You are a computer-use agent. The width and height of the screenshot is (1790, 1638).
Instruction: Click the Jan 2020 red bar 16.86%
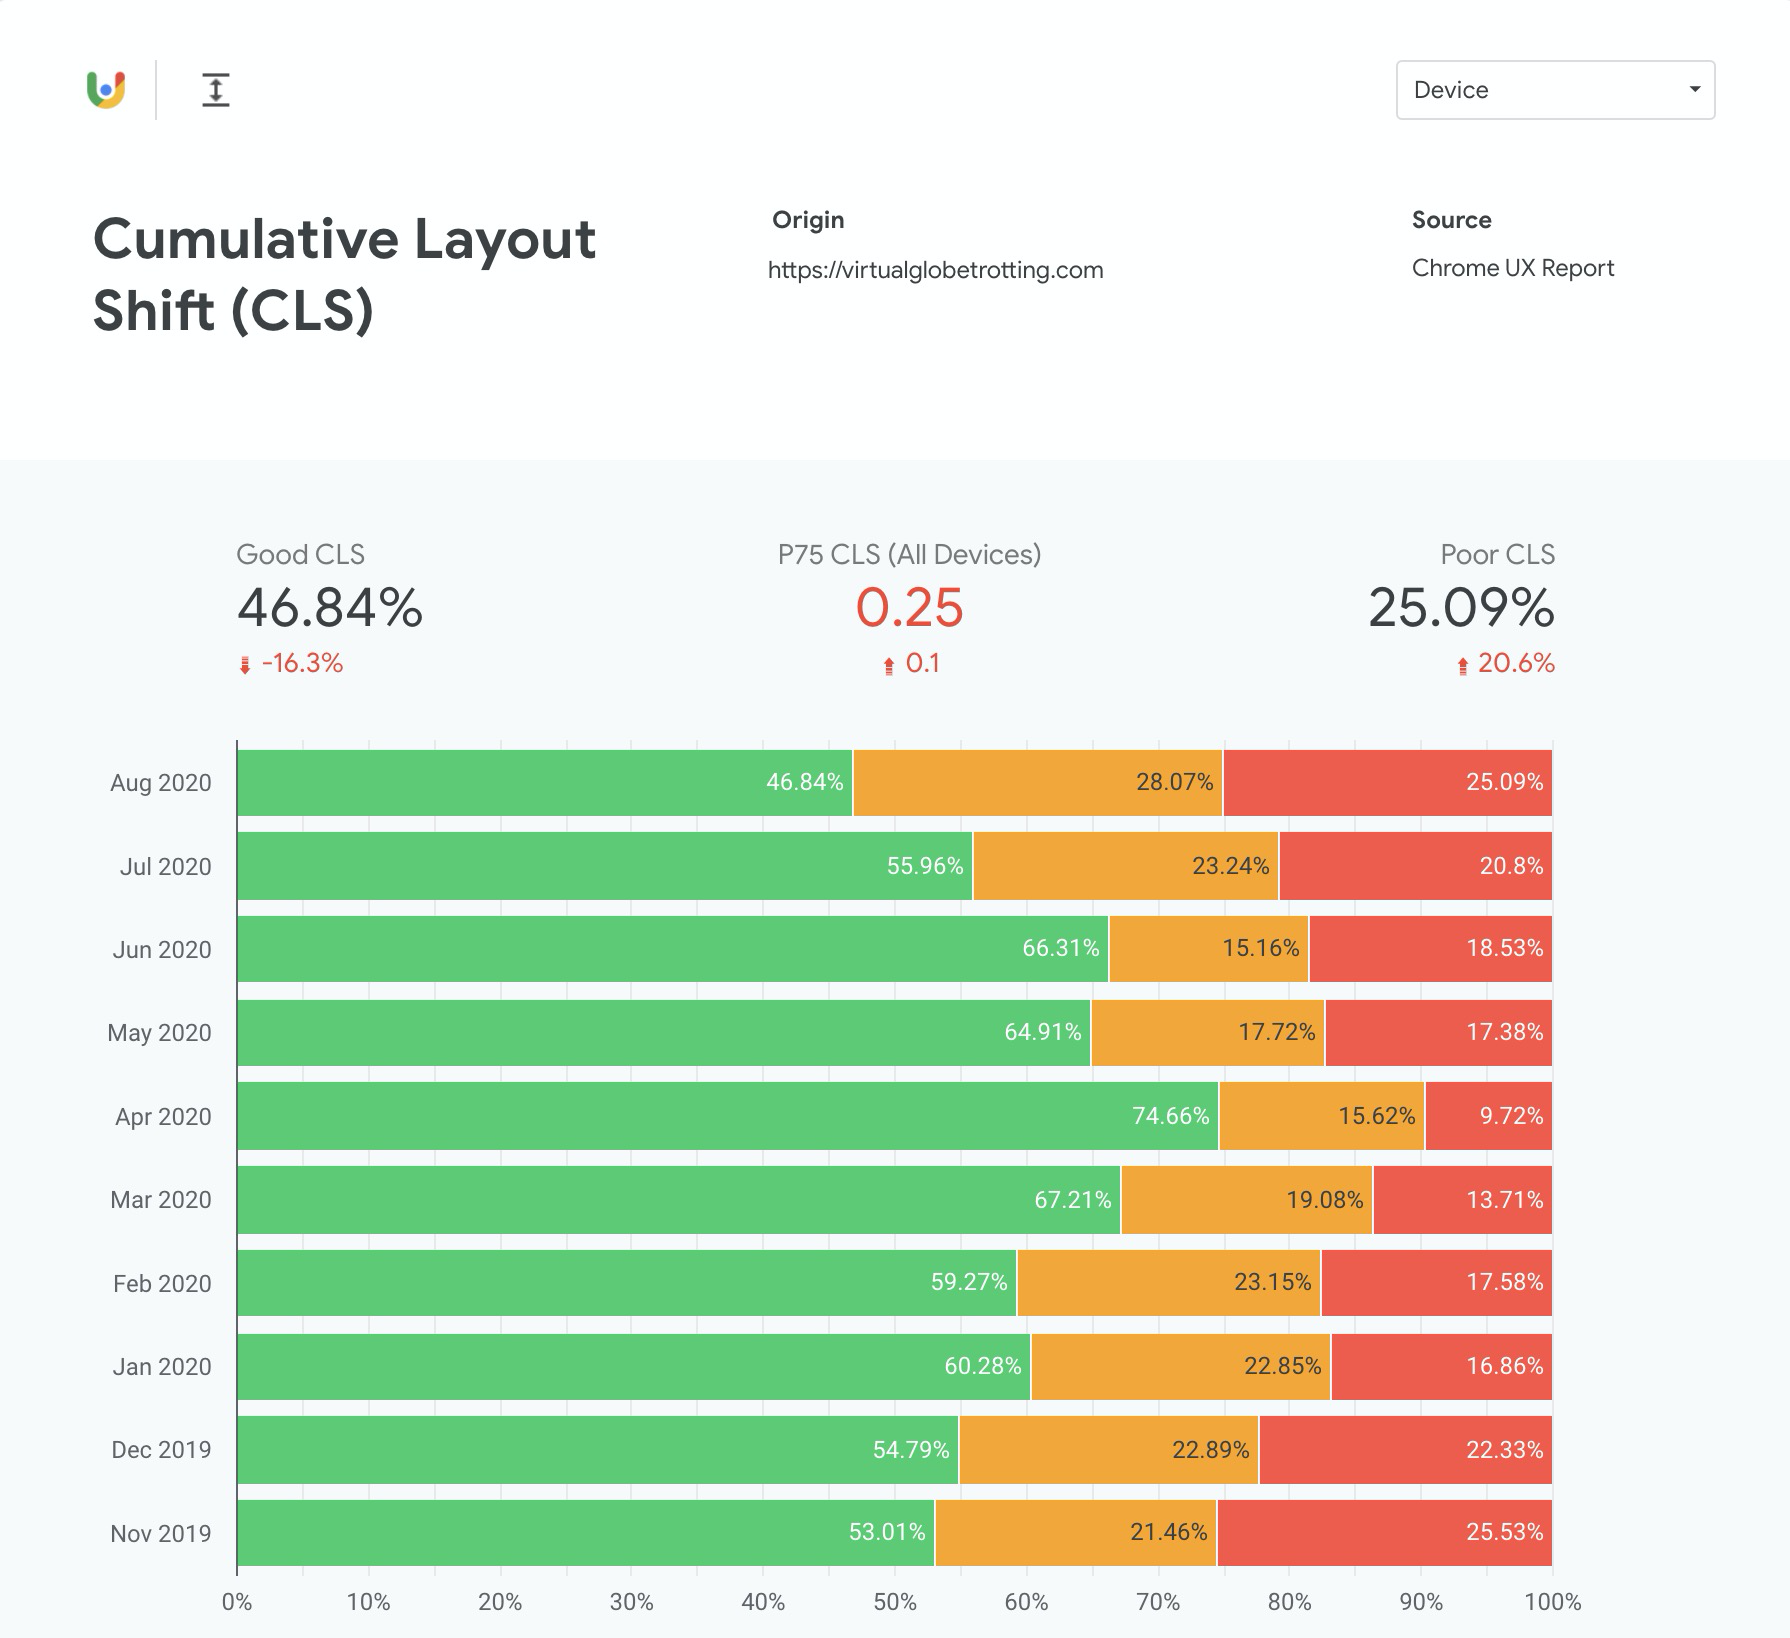1442,1366
